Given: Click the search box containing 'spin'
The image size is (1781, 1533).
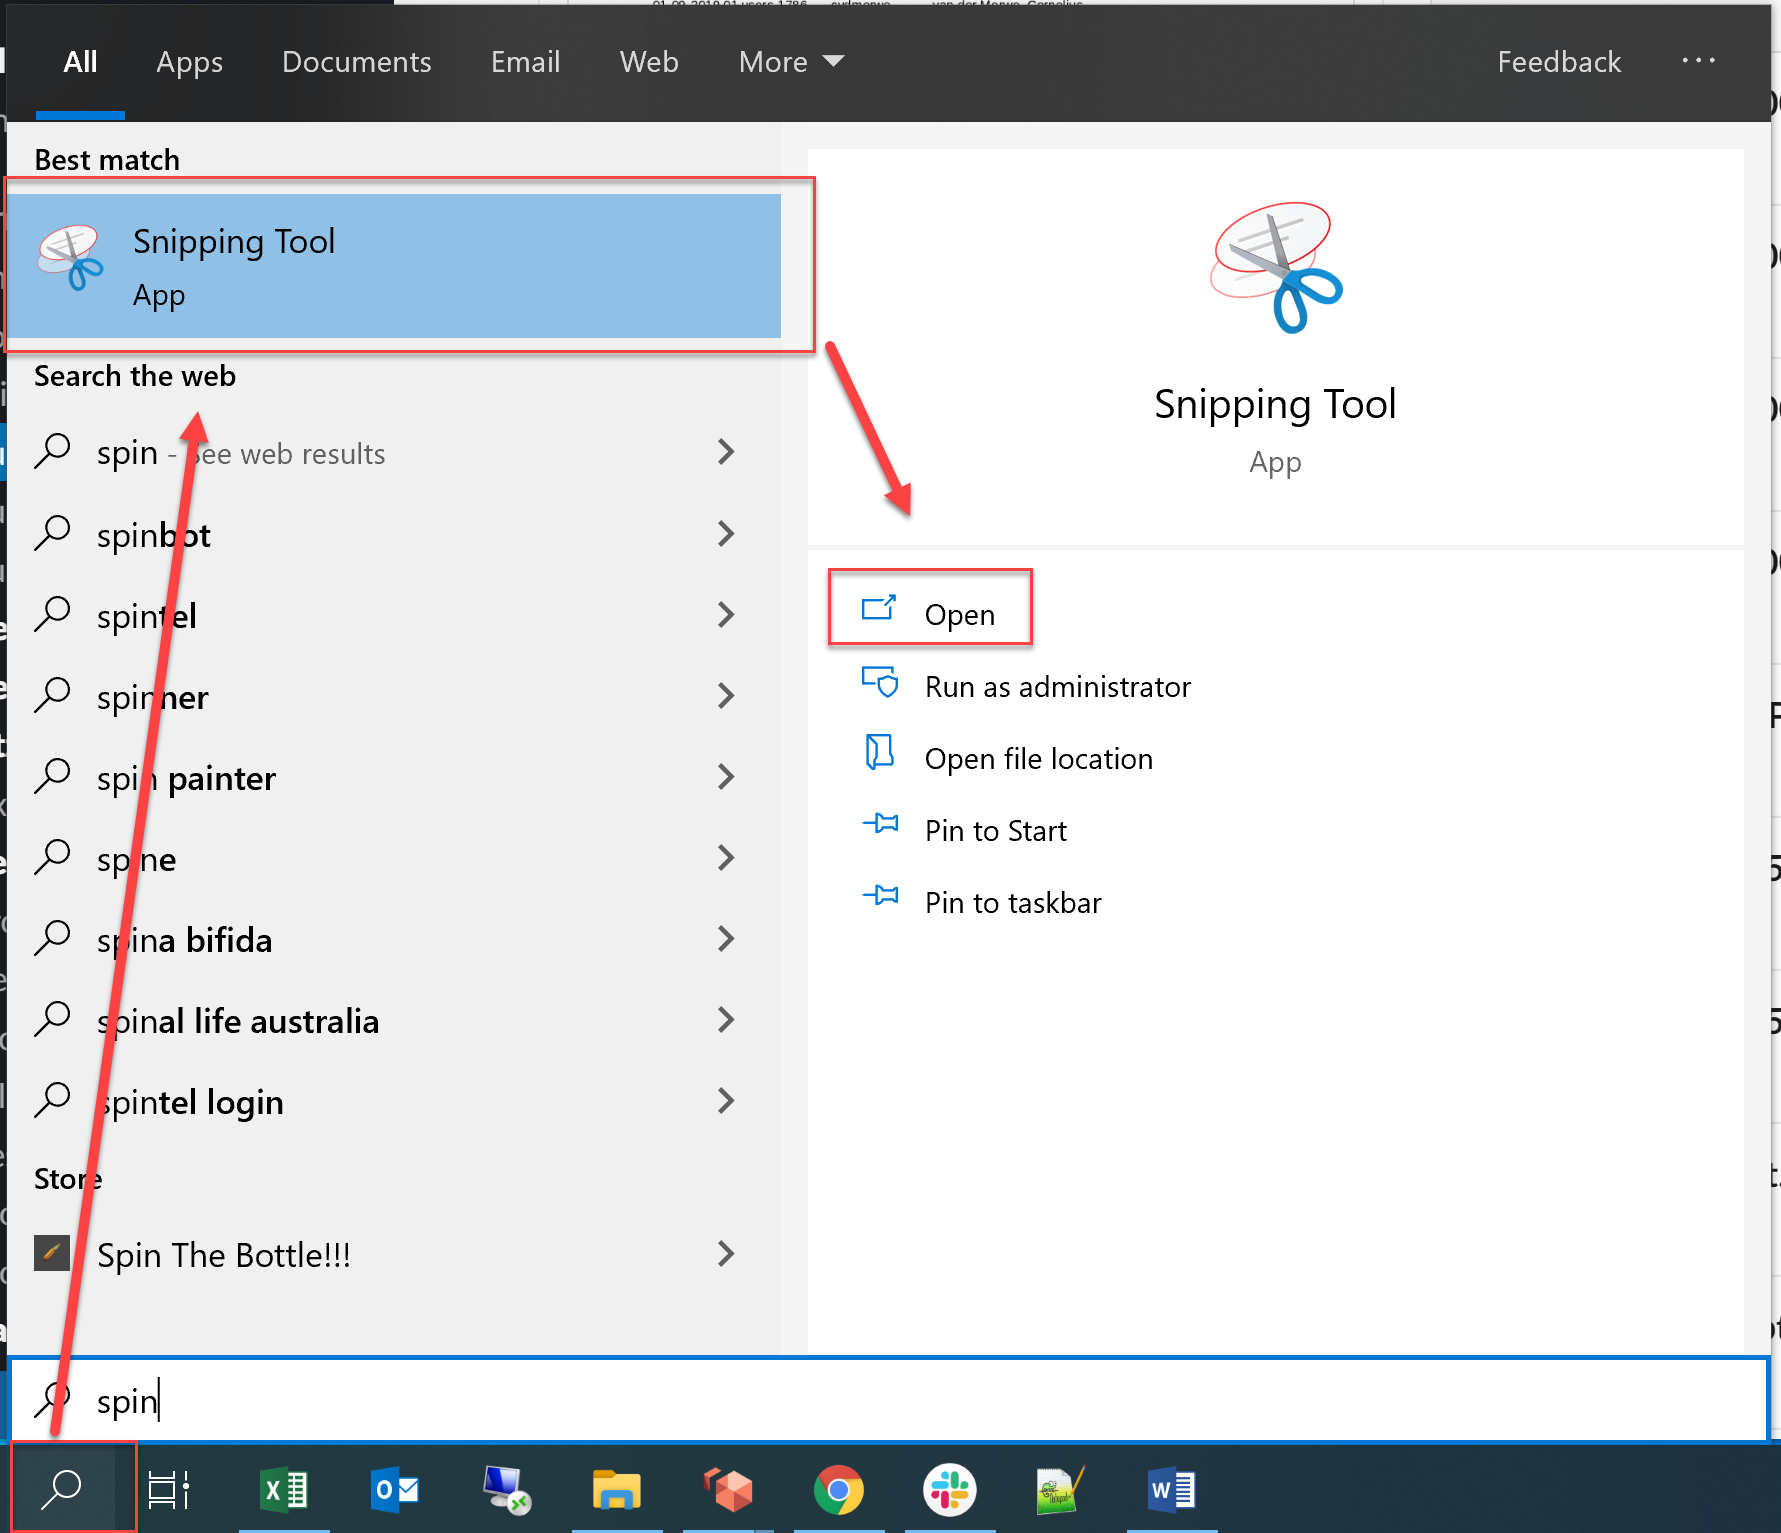Looking at the screenshot, I should [888, 1400].
